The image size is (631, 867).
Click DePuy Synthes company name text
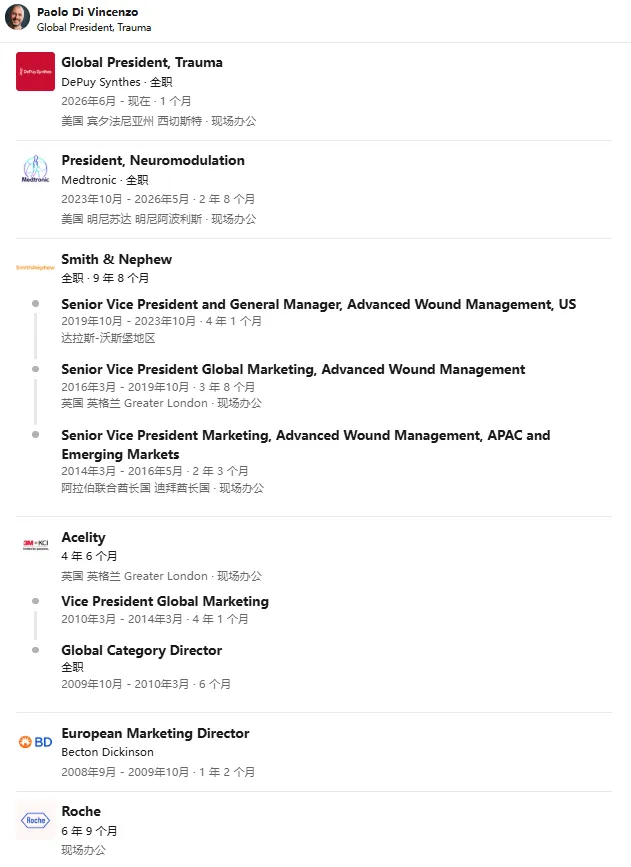(x=101, y=82)
